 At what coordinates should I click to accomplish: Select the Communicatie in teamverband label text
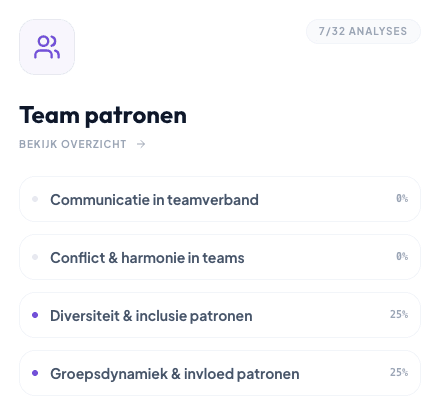tap(154, 200)
